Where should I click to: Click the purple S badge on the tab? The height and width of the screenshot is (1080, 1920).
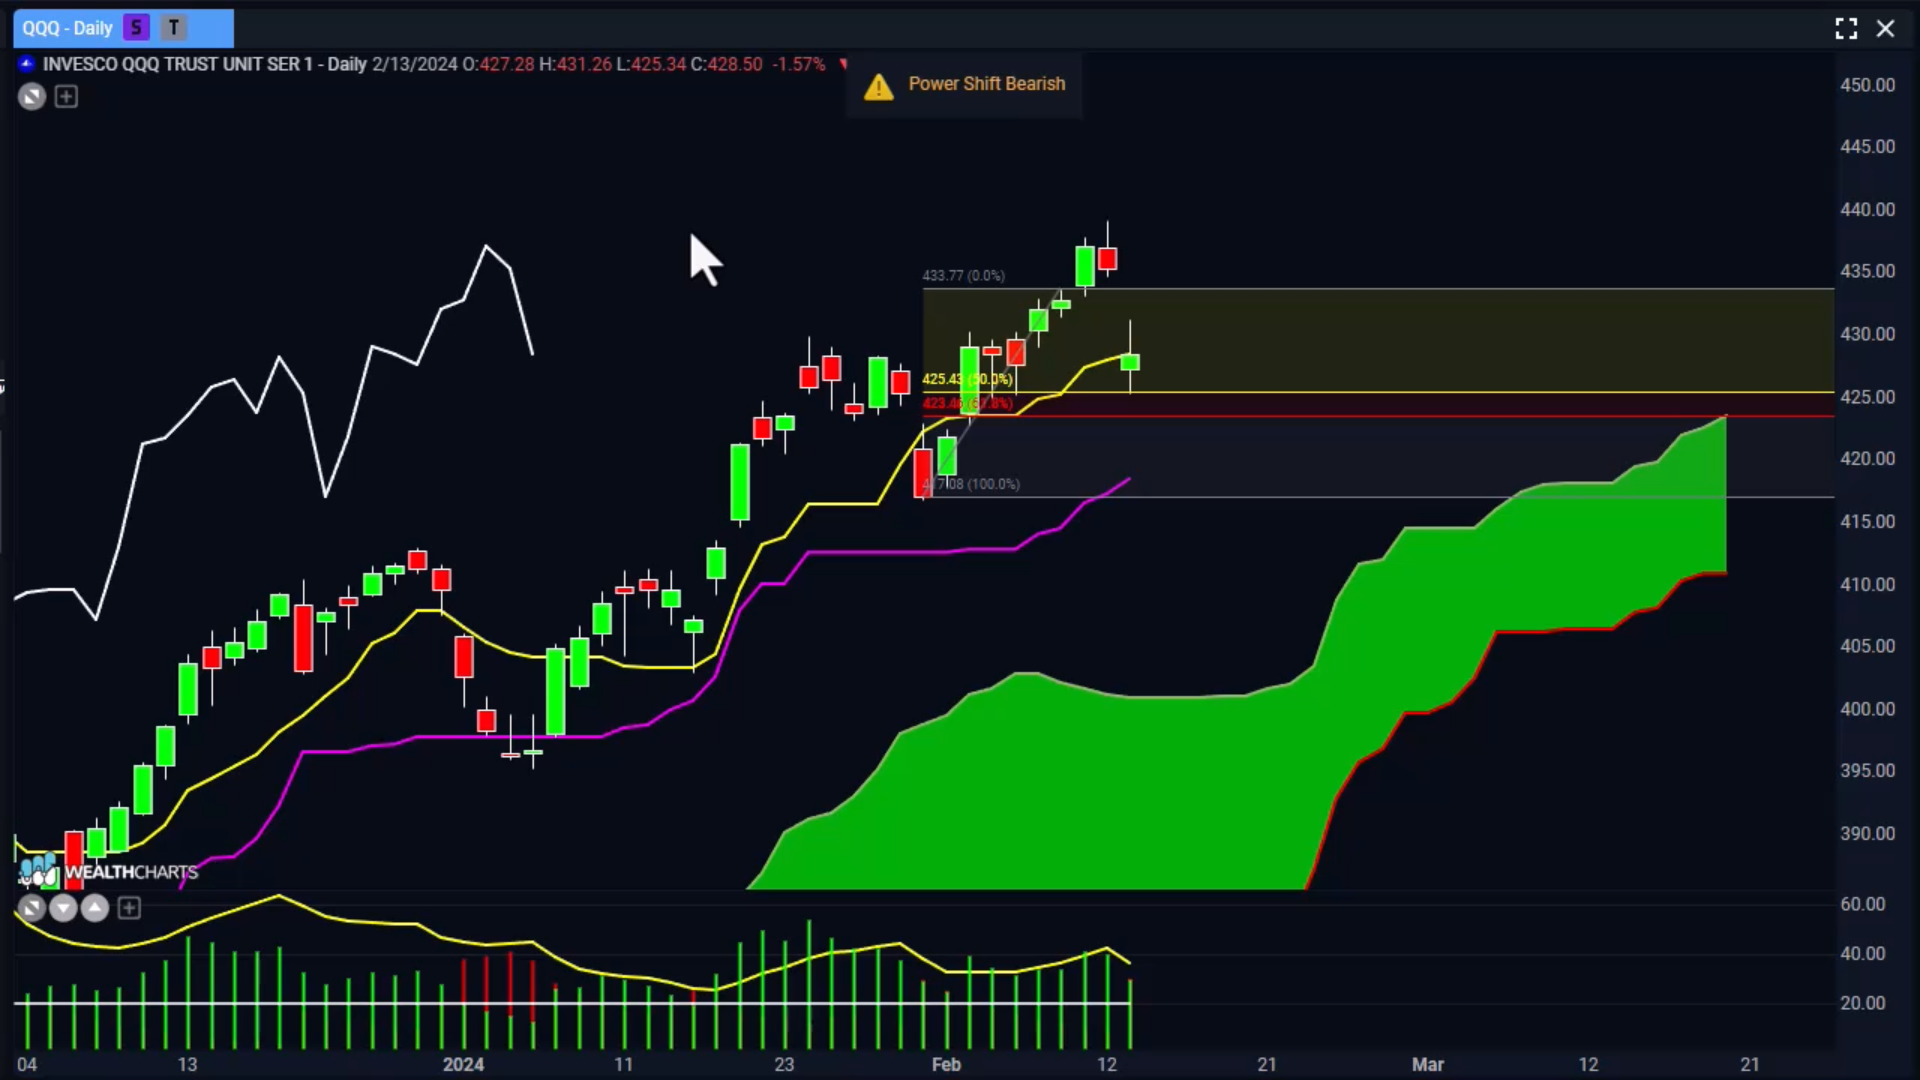[x=136, y=28]
